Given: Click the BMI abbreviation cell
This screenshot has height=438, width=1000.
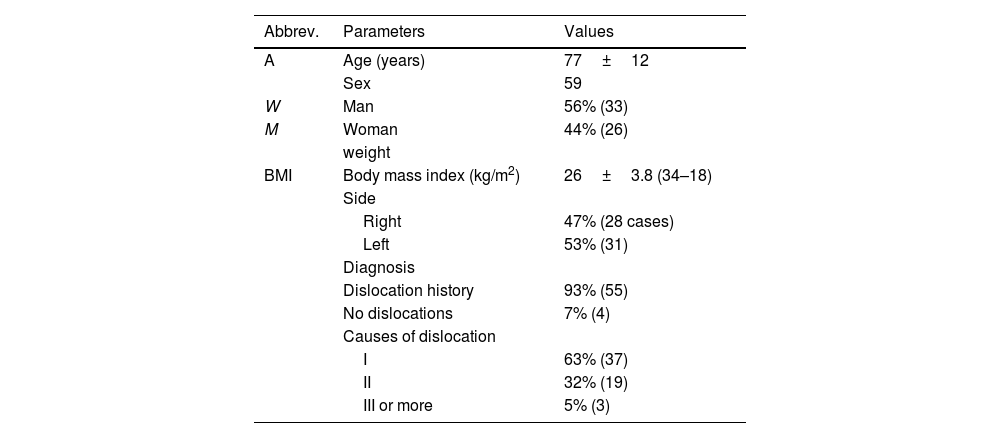Looking at the screenshot, I should pos(280,176).
